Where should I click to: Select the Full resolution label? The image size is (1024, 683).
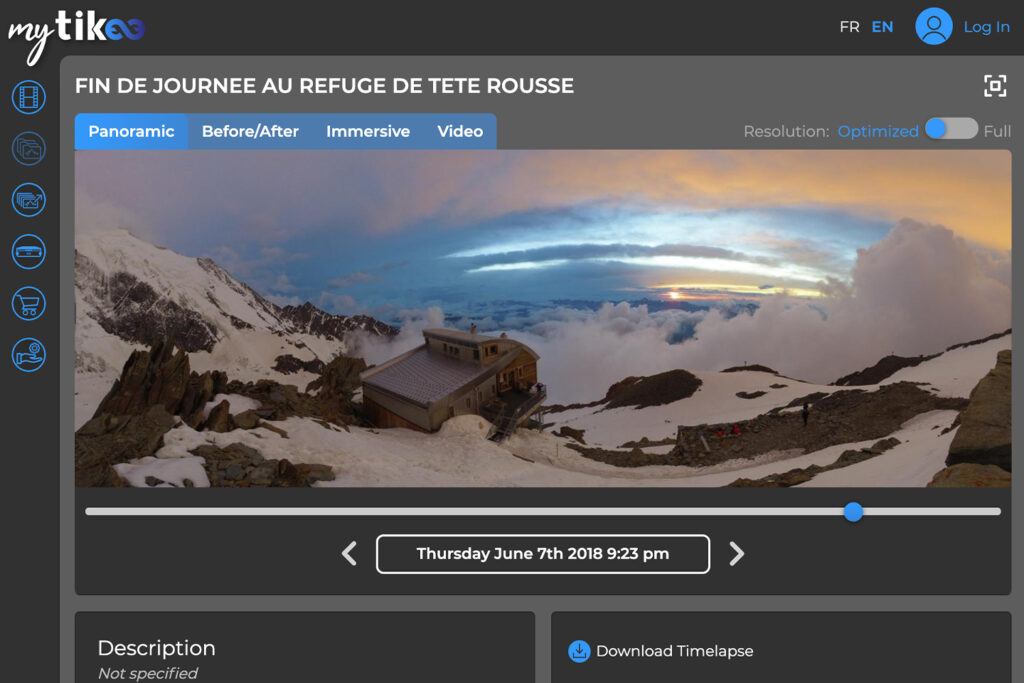[x=997, y=131]
